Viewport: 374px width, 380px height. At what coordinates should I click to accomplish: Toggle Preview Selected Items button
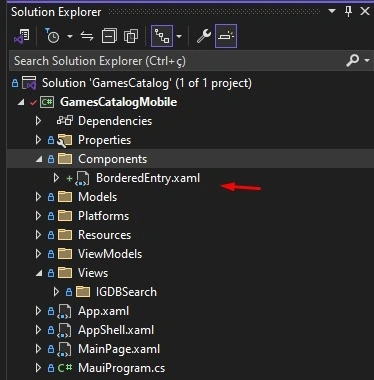coord(226,36)
